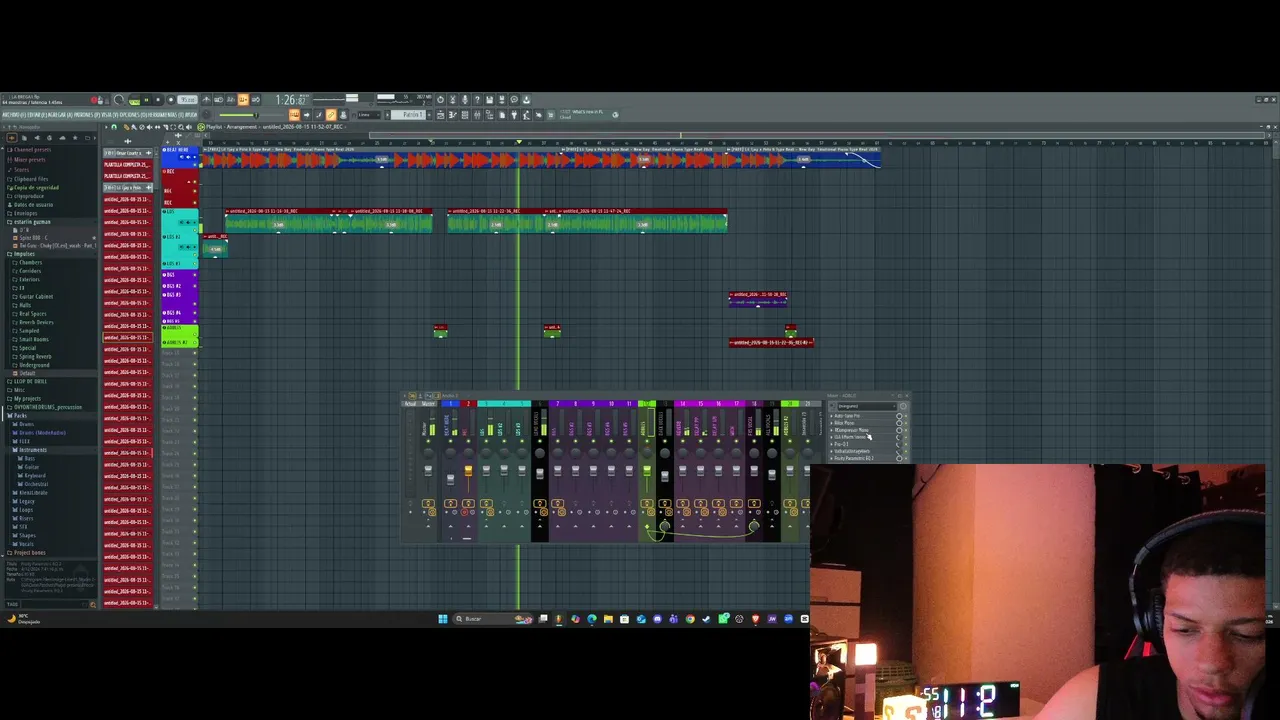
Task: Select the playlist Mute tool
Action: pyautogui.click(x=150, y=127)
